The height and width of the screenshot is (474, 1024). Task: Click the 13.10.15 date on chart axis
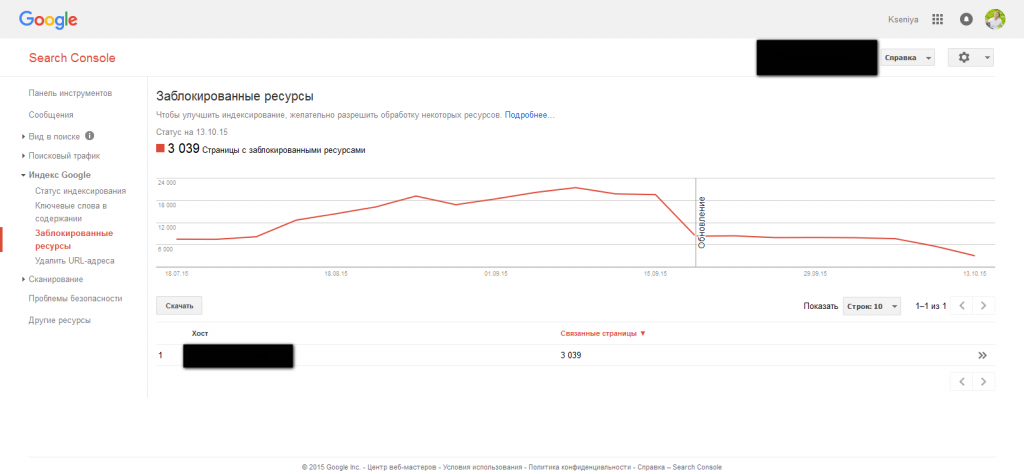(975, 274)
